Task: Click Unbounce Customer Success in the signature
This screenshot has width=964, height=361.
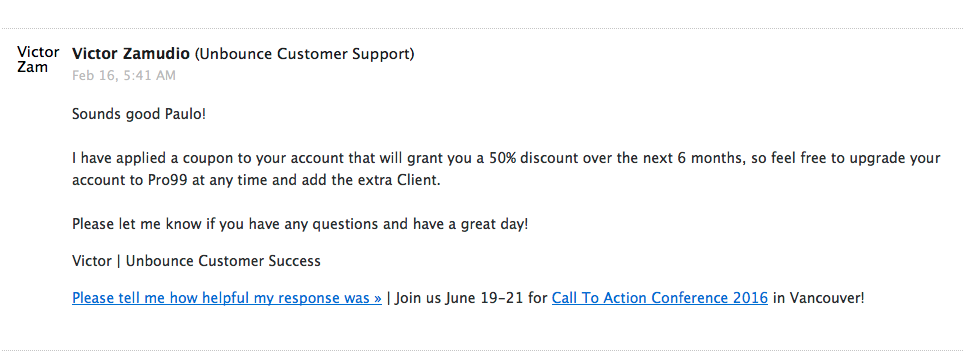Action: coord(223,261)
